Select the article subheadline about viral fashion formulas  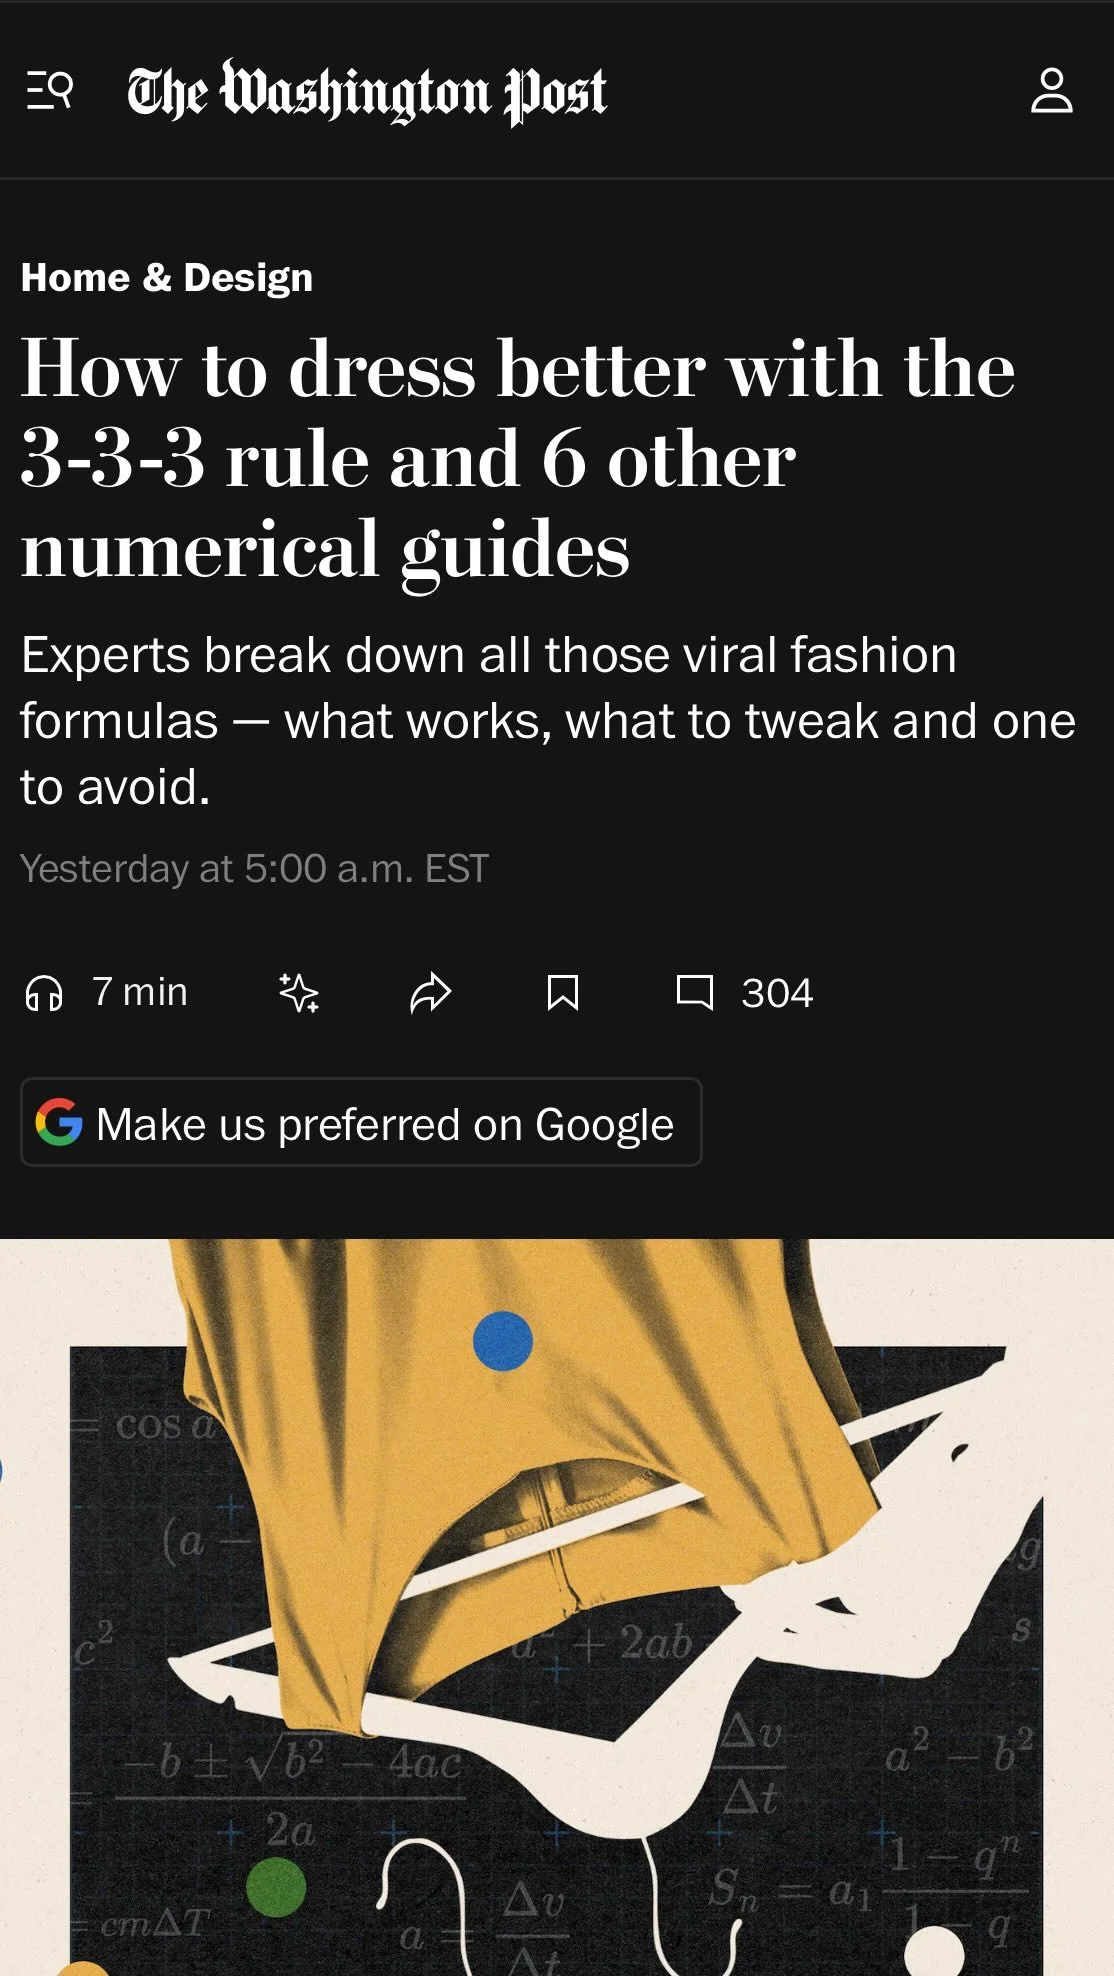pos(548,720)
